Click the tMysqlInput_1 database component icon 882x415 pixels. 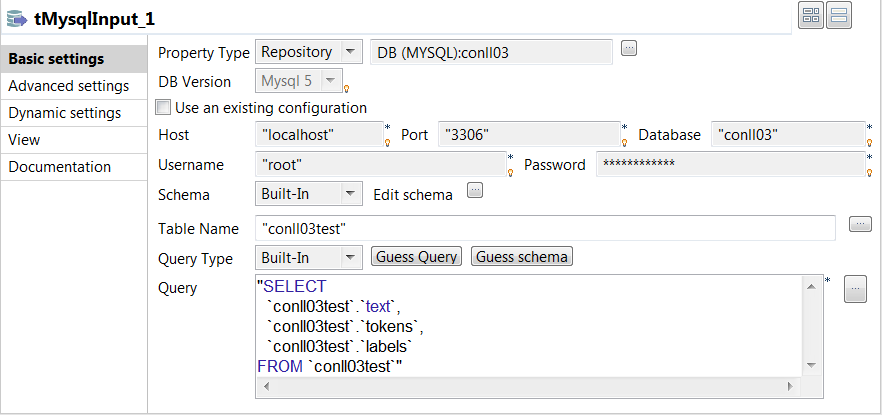pyautogui.click(x=15, y=19)
